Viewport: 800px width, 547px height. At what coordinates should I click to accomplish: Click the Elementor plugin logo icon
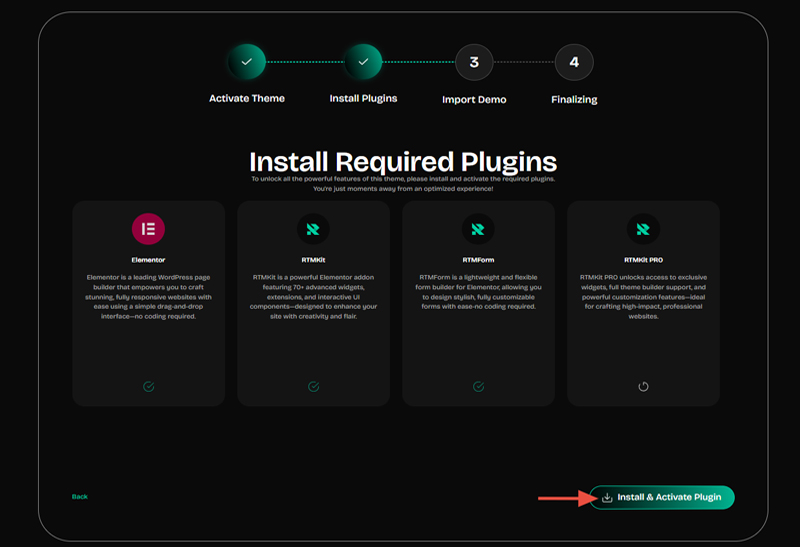click(148, 229)
